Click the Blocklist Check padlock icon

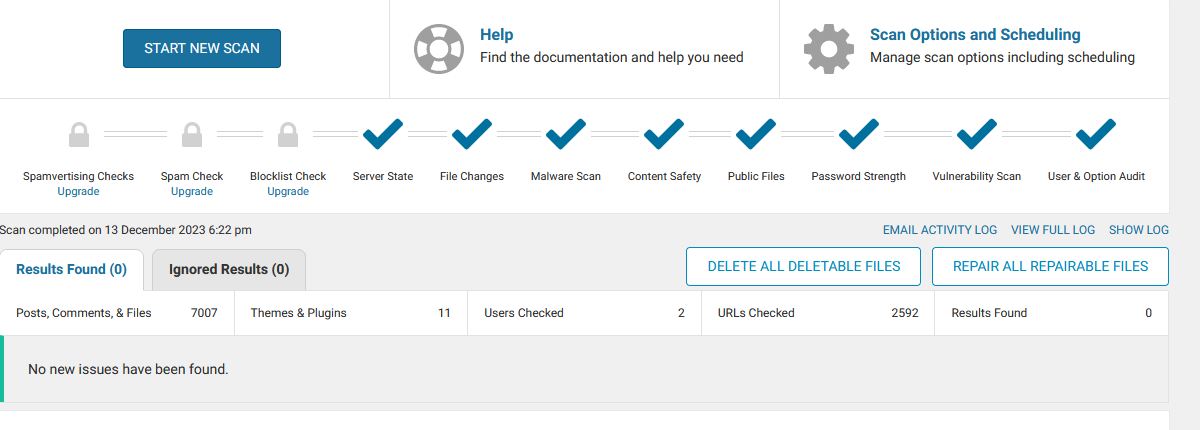(x=288, y=133)
